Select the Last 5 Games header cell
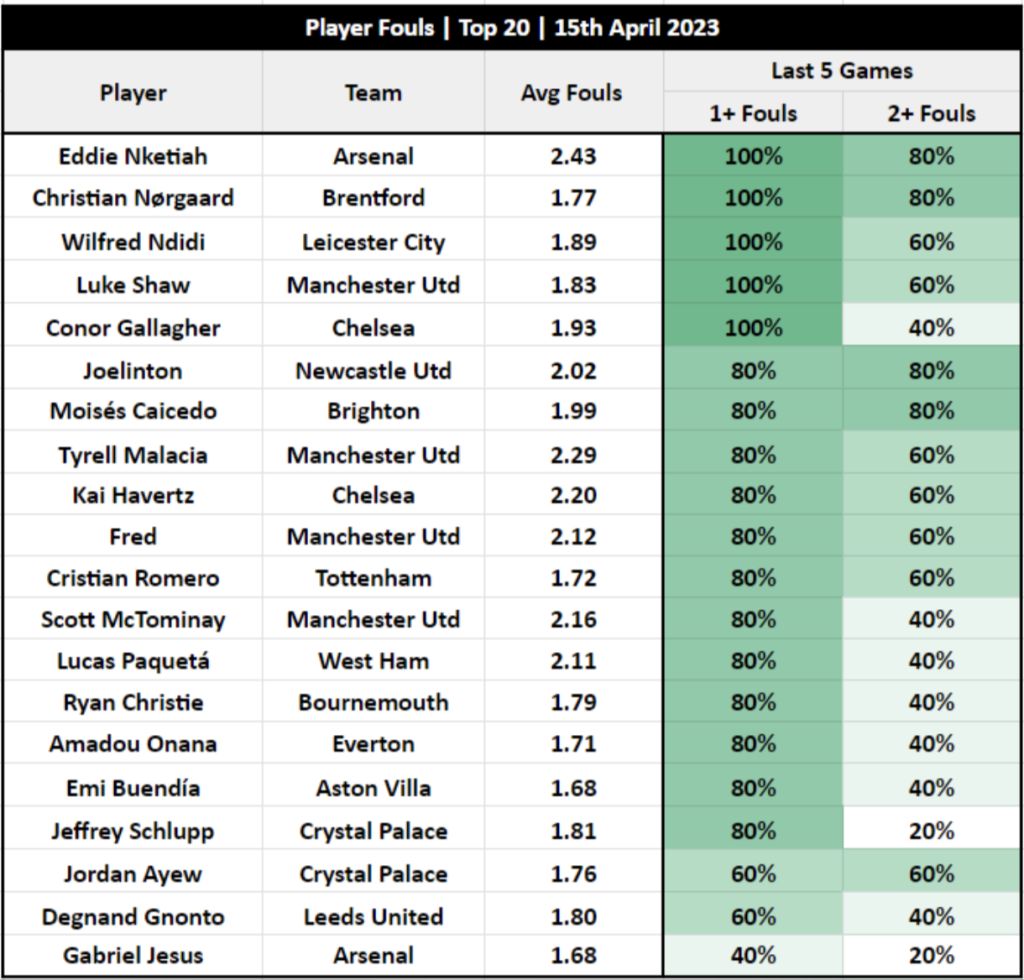The width and height of the screenshot is (1024, 980). 842,71
